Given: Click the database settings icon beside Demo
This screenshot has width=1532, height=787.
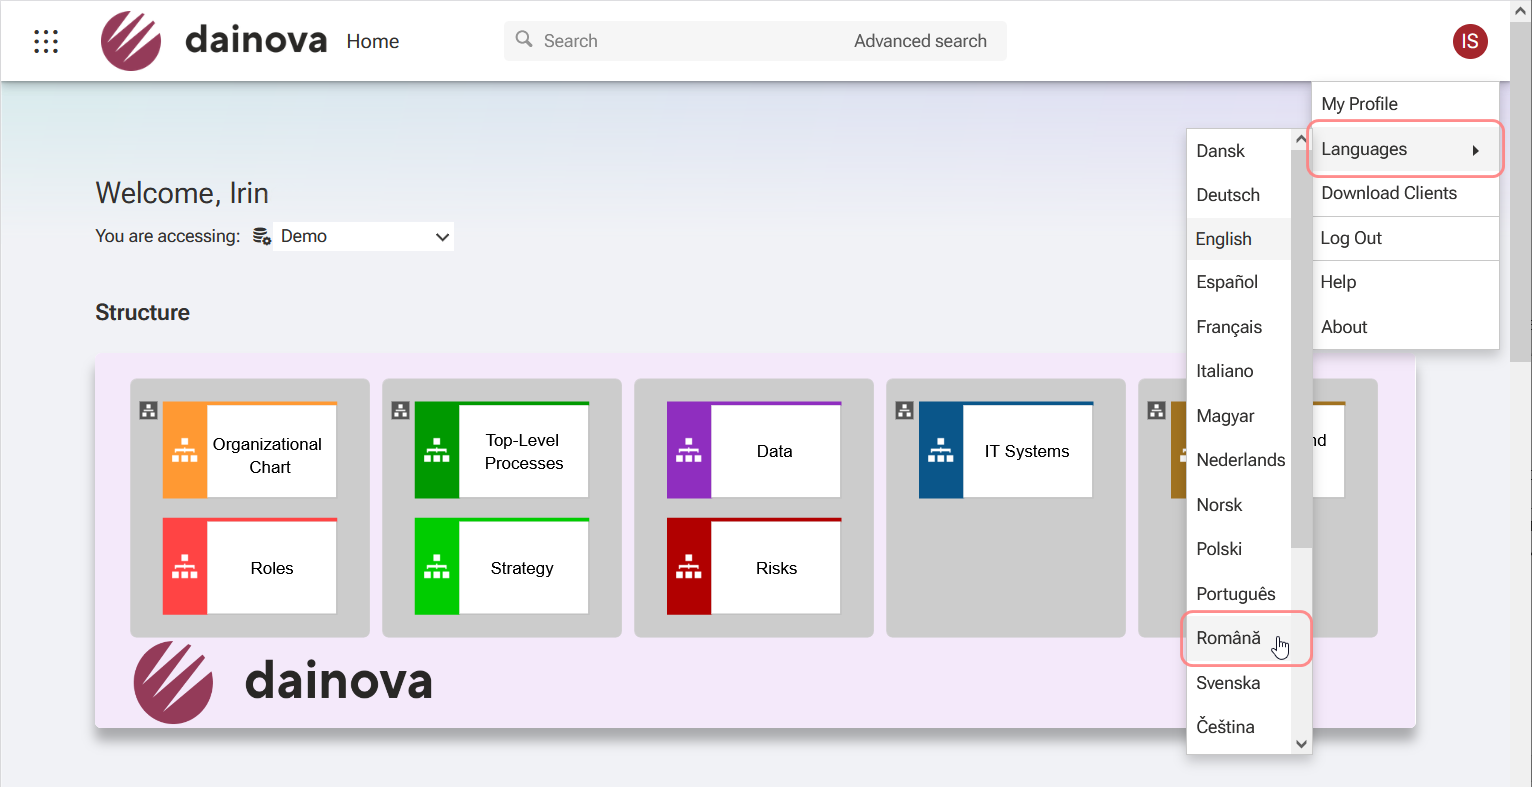Looking at the screenshot, I should 261,236.
